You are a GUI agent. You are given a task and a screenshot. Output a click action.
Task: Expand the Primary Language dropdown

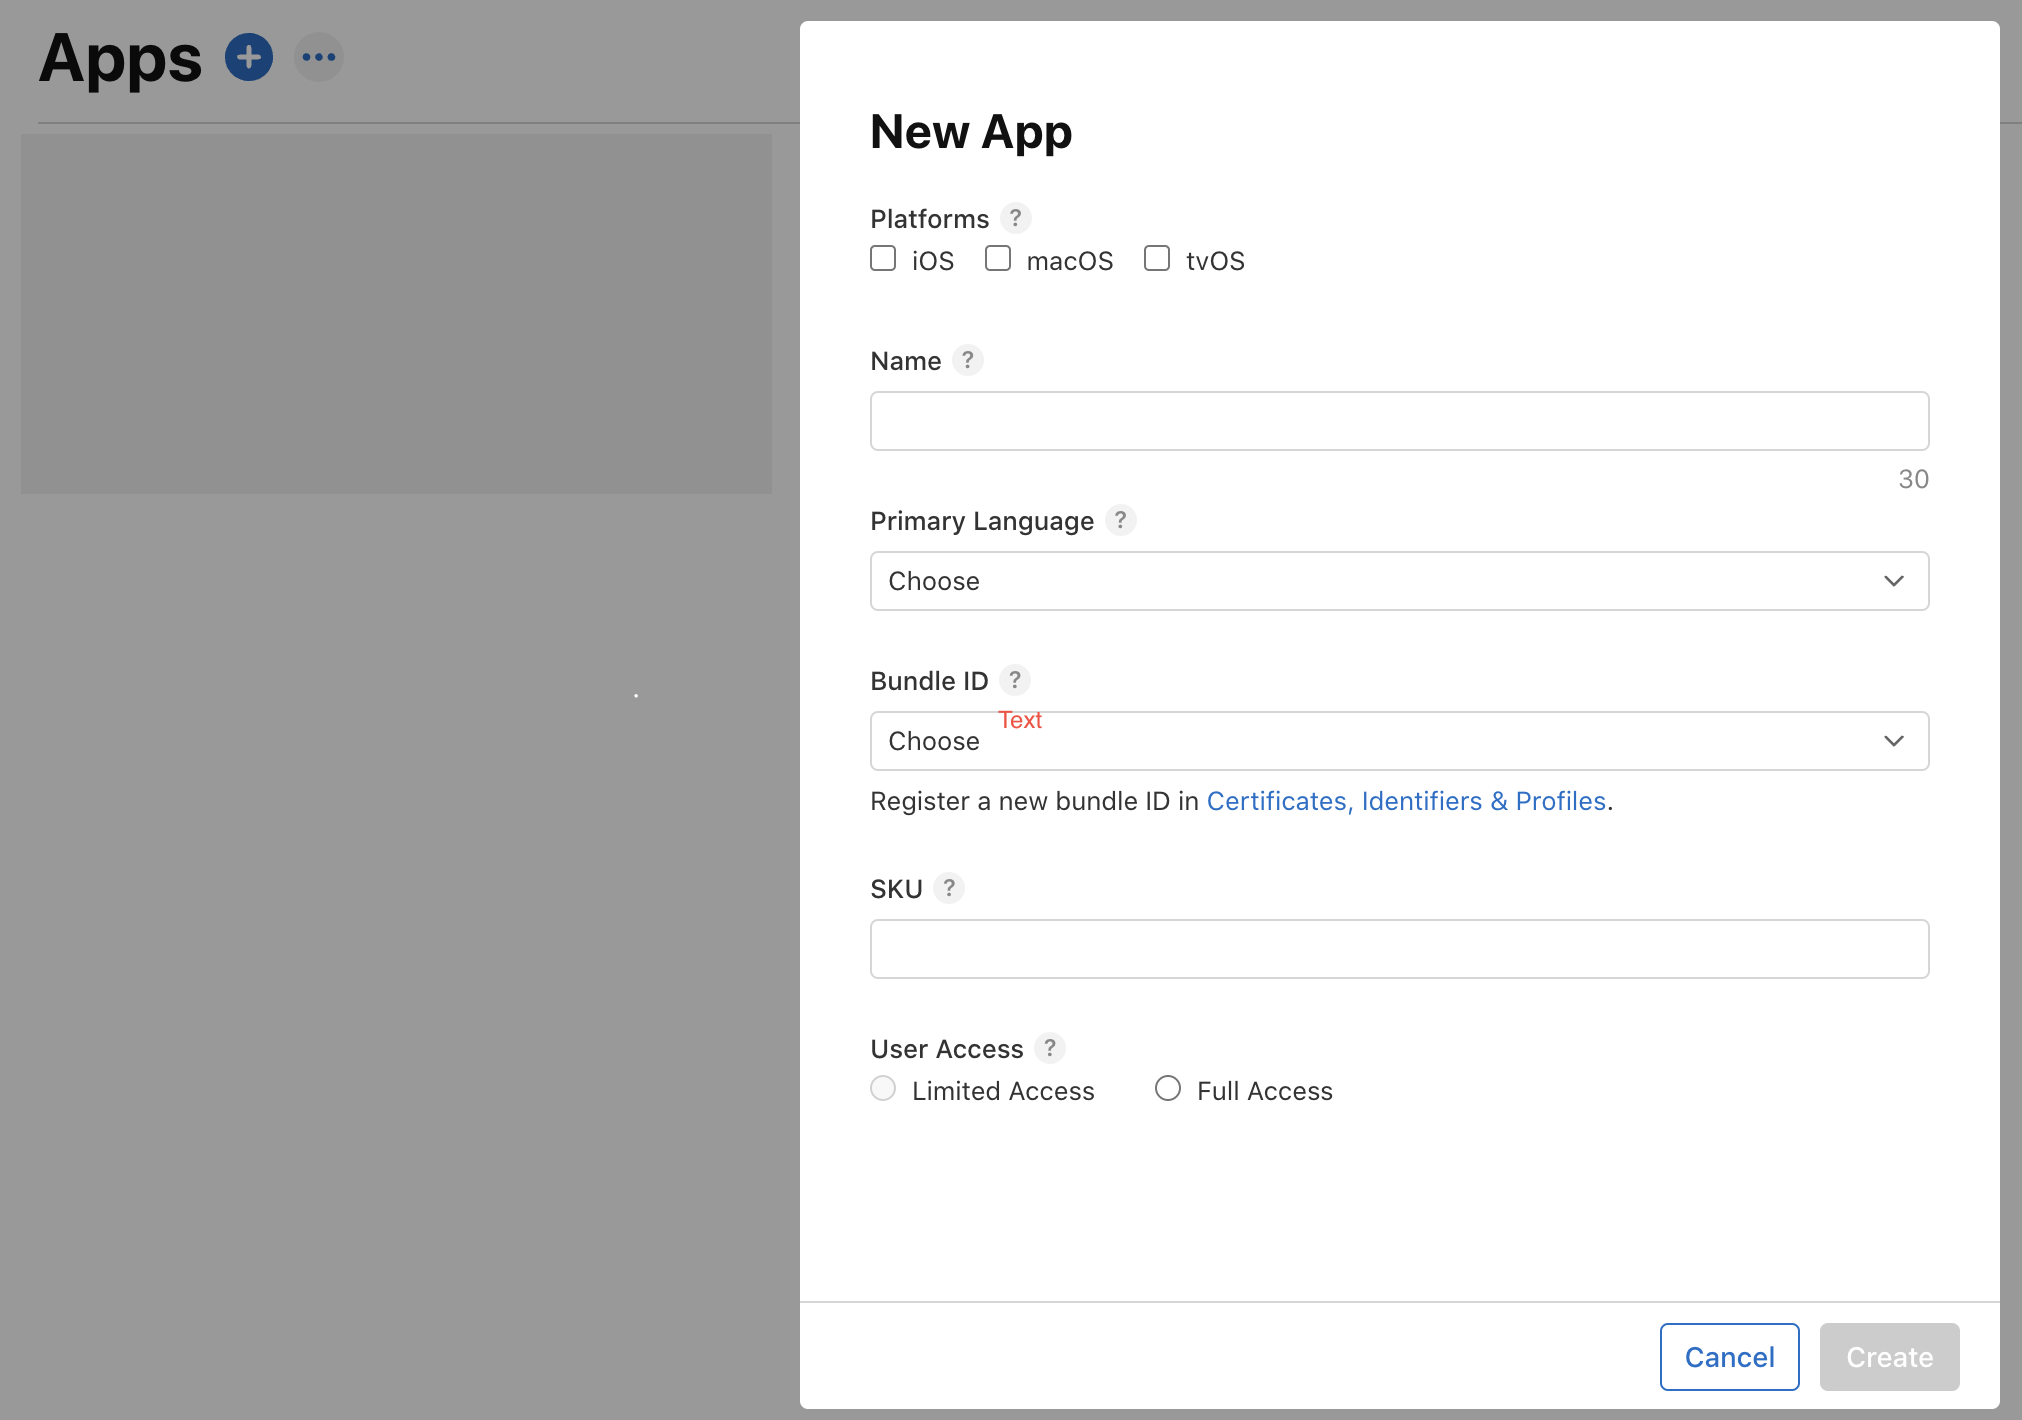coord(1400,581)
